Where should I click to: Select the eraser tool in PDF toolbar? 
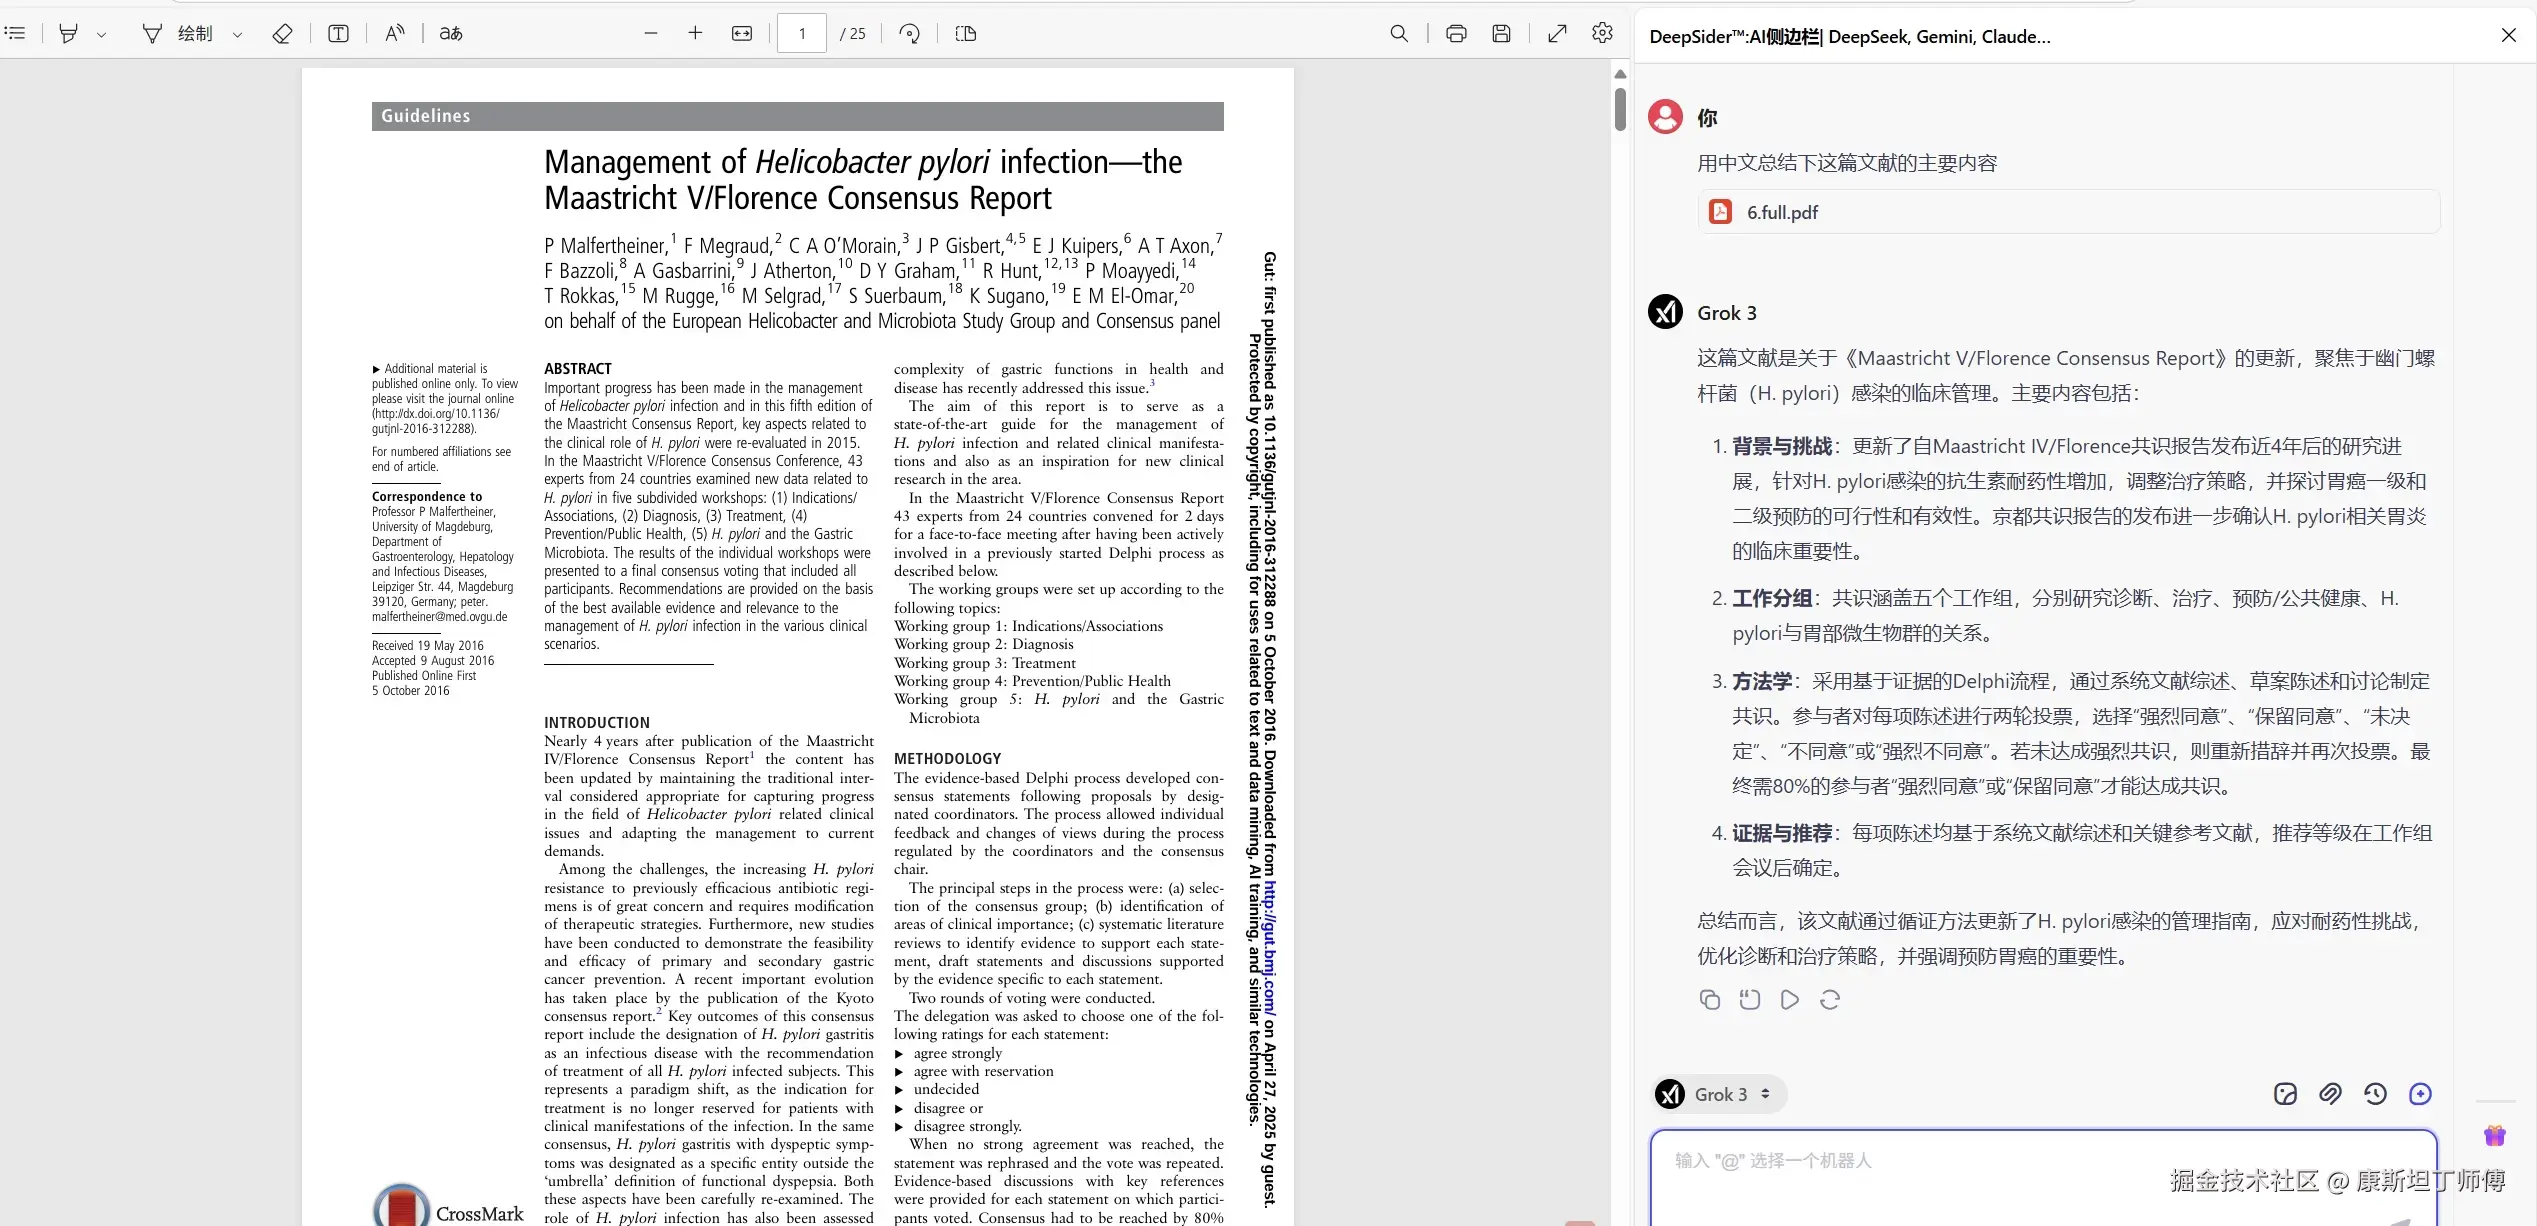[x=282, y=34]
